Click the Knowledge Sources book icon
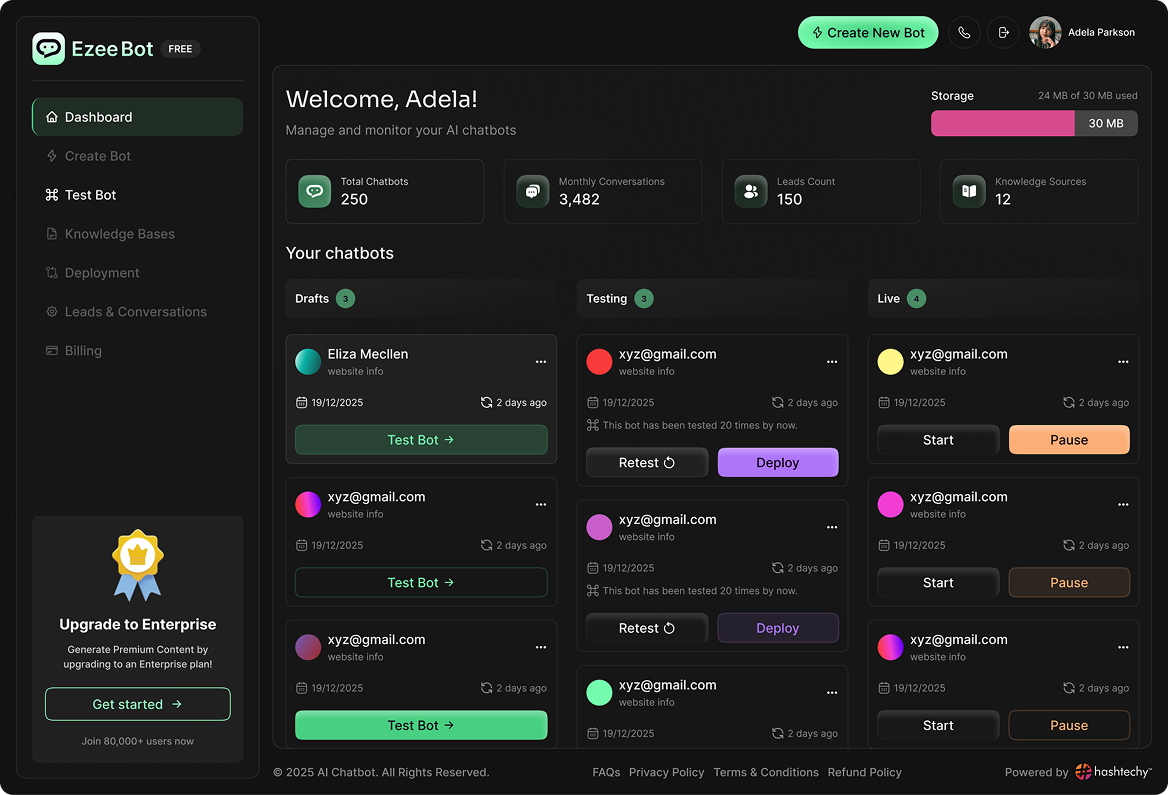The height and width of the screenshot is (795, 1168). coord(968,191)
